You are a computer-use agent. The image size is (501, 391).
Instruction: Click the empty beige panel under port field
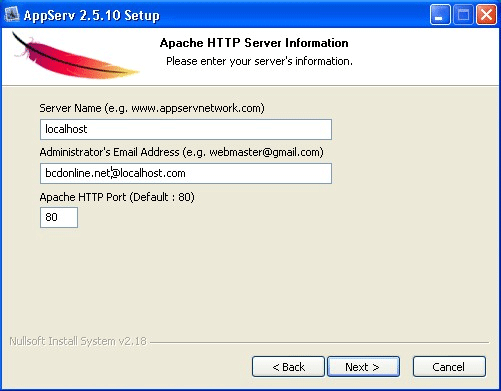coord(250,280)
